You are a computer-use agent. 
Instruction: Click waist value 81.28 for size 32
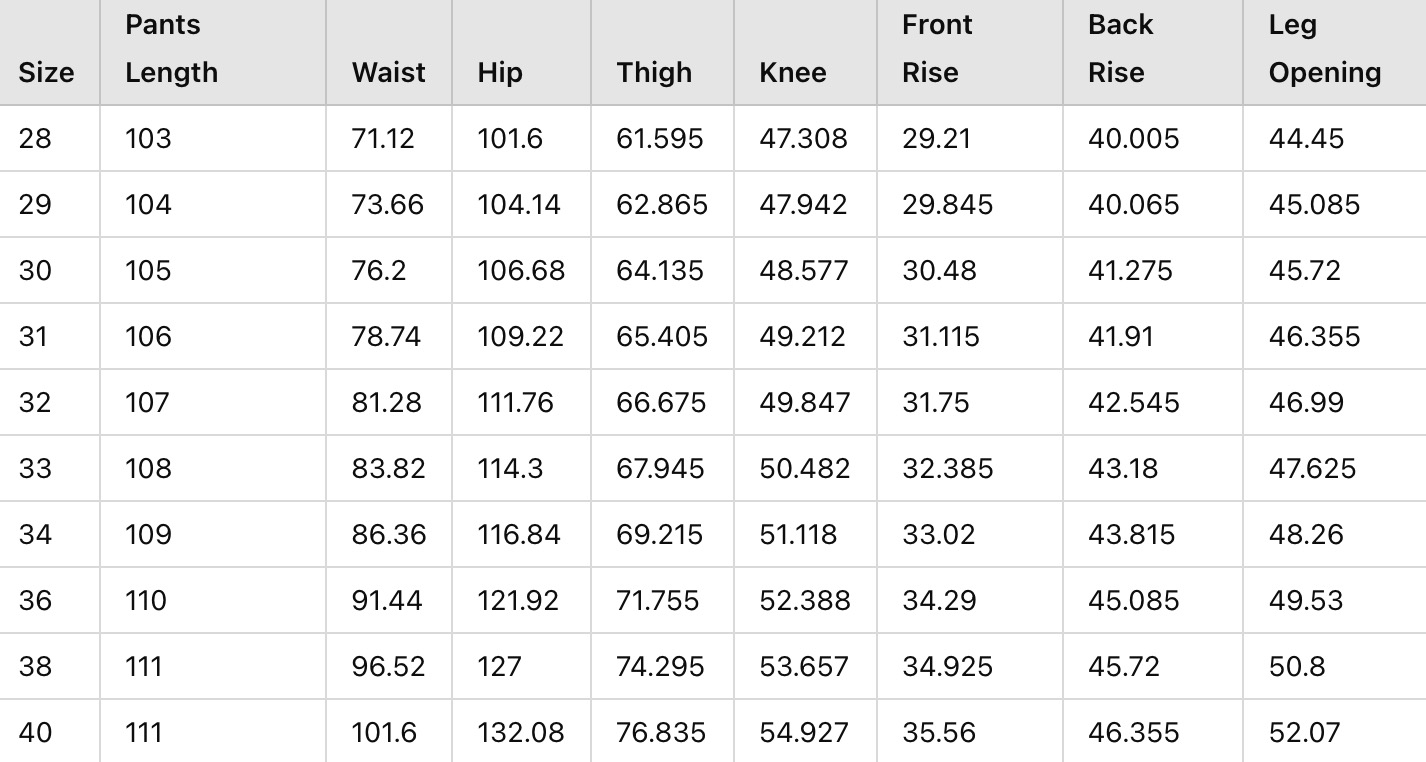(386, 403)
